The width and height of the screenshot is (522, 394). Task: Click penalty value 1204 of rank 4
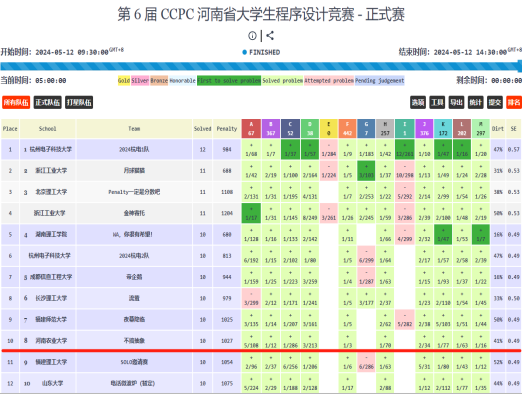click(x=227, y=213)
